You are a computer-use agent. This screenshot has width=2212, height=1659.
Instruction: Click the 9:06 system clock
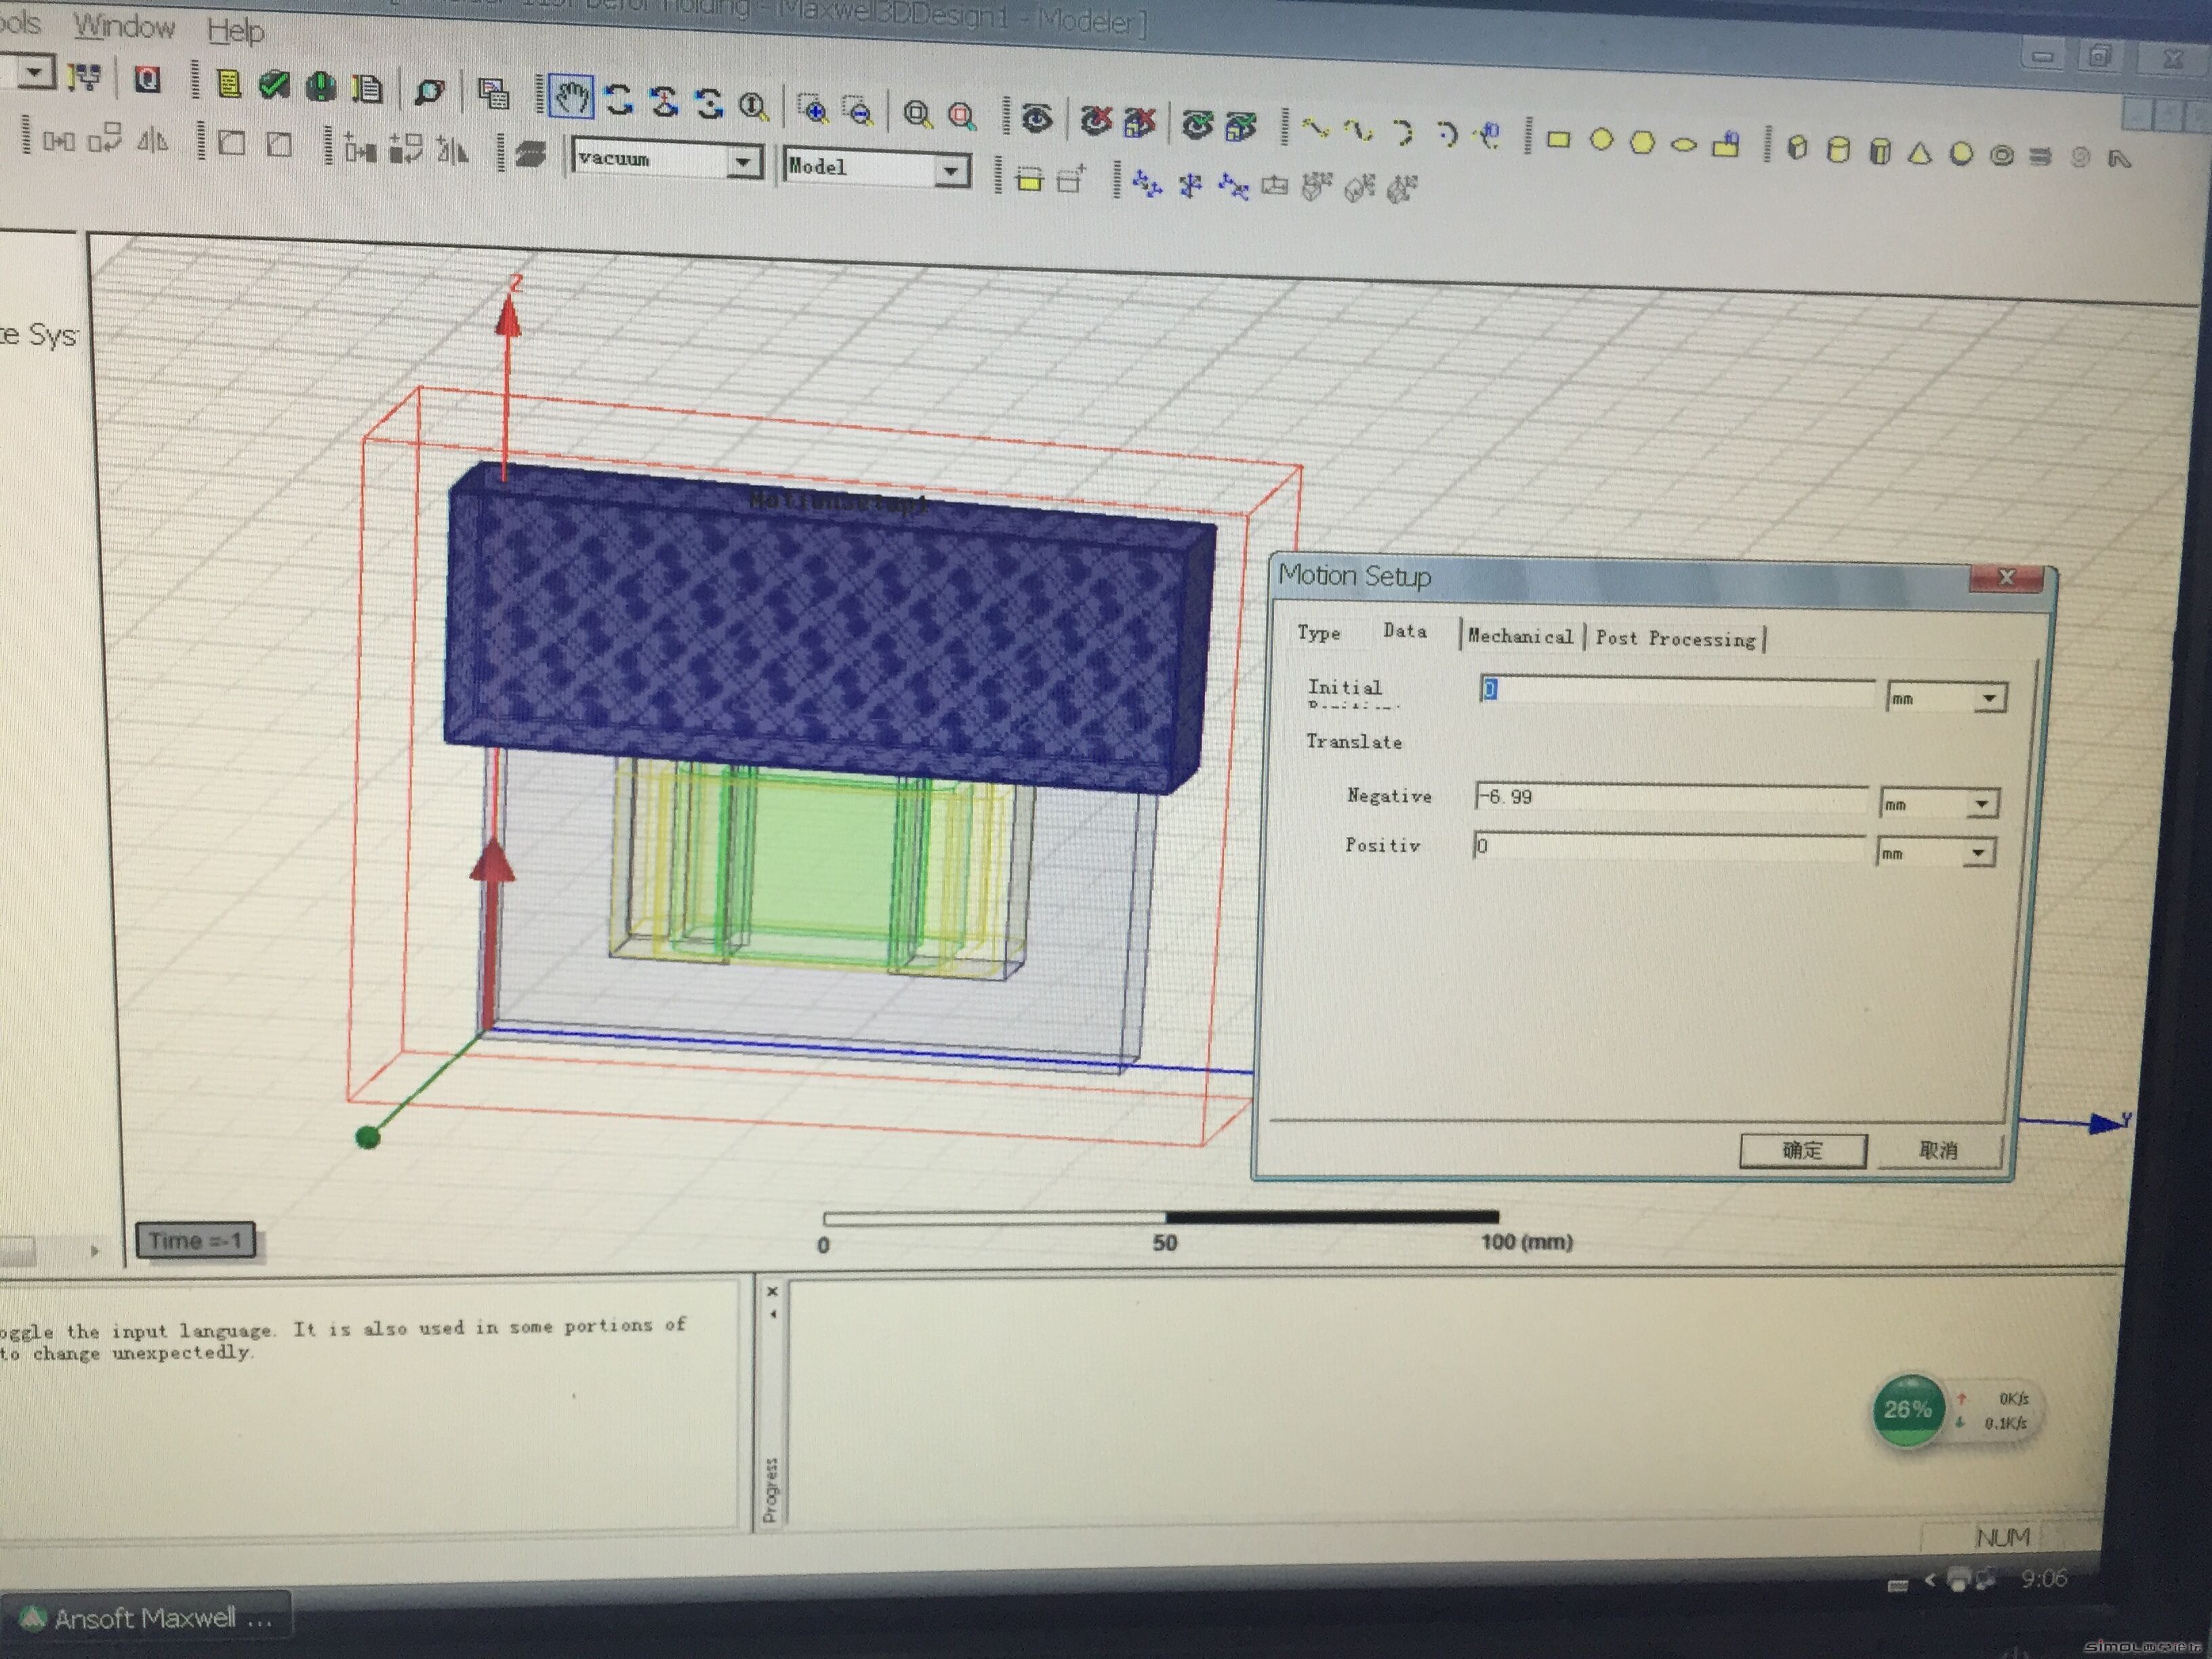pos(2043,1579)
